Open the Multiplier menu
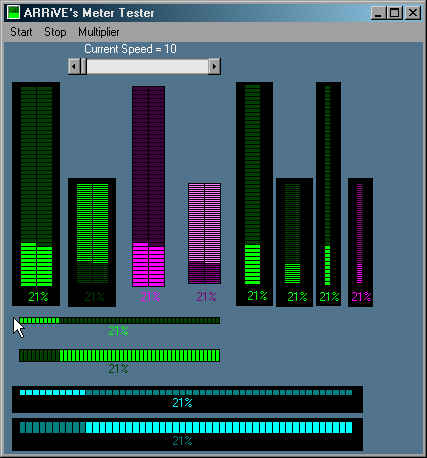Image resolution: width=427 pixels, height=458 pixels. [x=99, y=32]
